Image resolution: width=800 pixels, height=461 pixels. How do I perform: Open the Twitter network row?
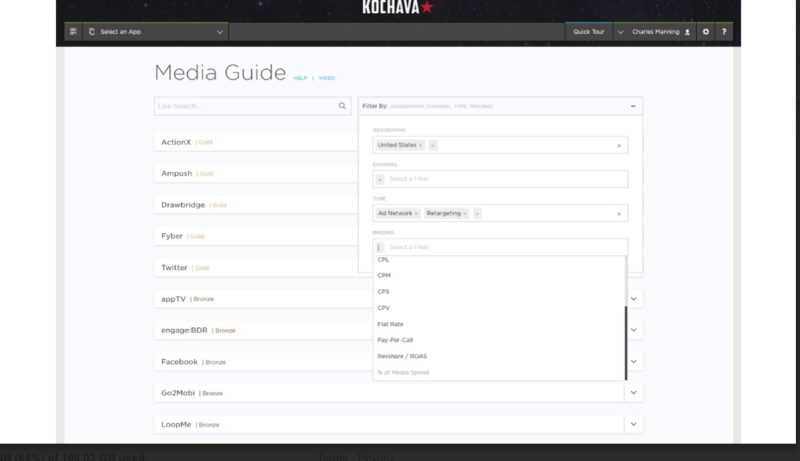click(256, 268)
